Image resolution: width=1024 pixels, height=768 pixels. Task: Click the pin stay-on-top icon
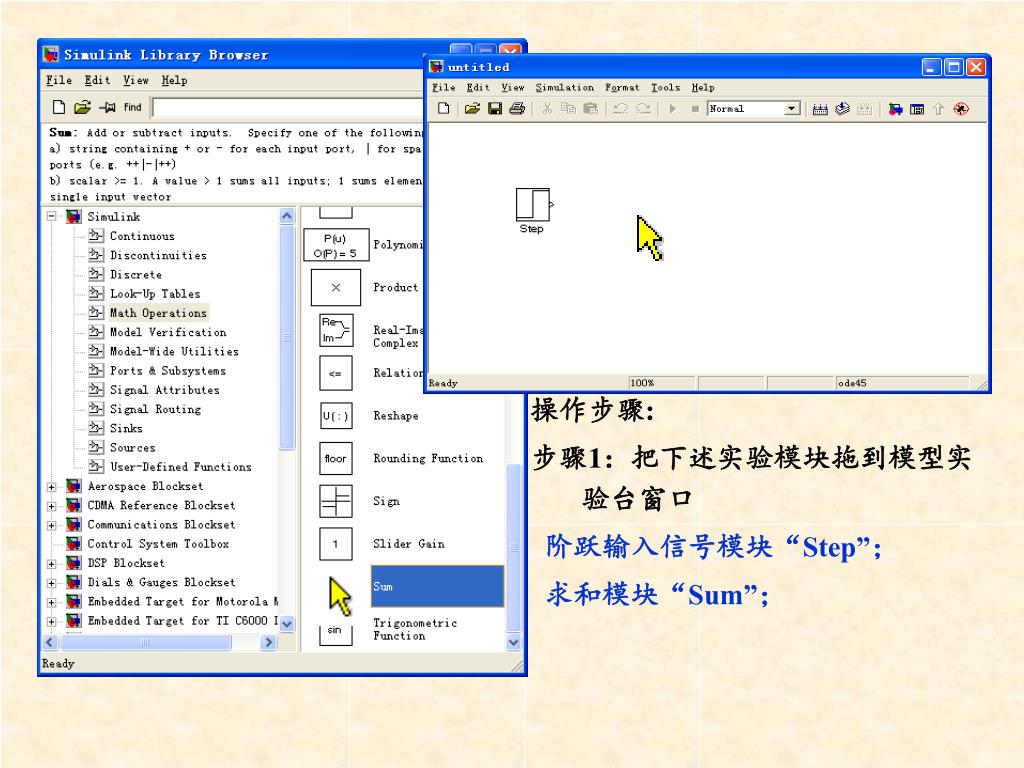coord(107,107)
